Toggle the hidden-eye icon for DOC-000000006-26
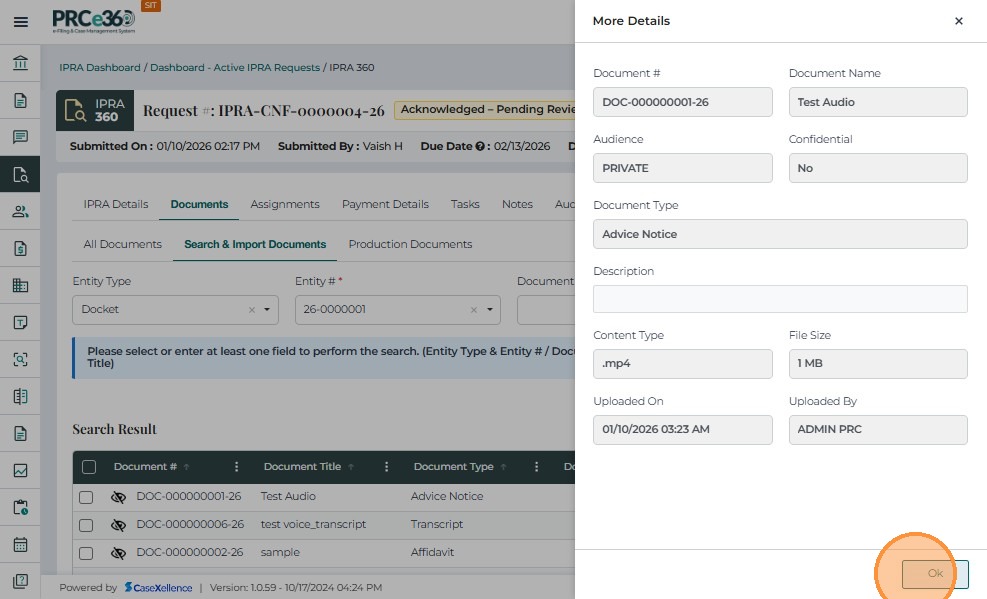The height and width of the screenshot is (599, 987). 118,525
